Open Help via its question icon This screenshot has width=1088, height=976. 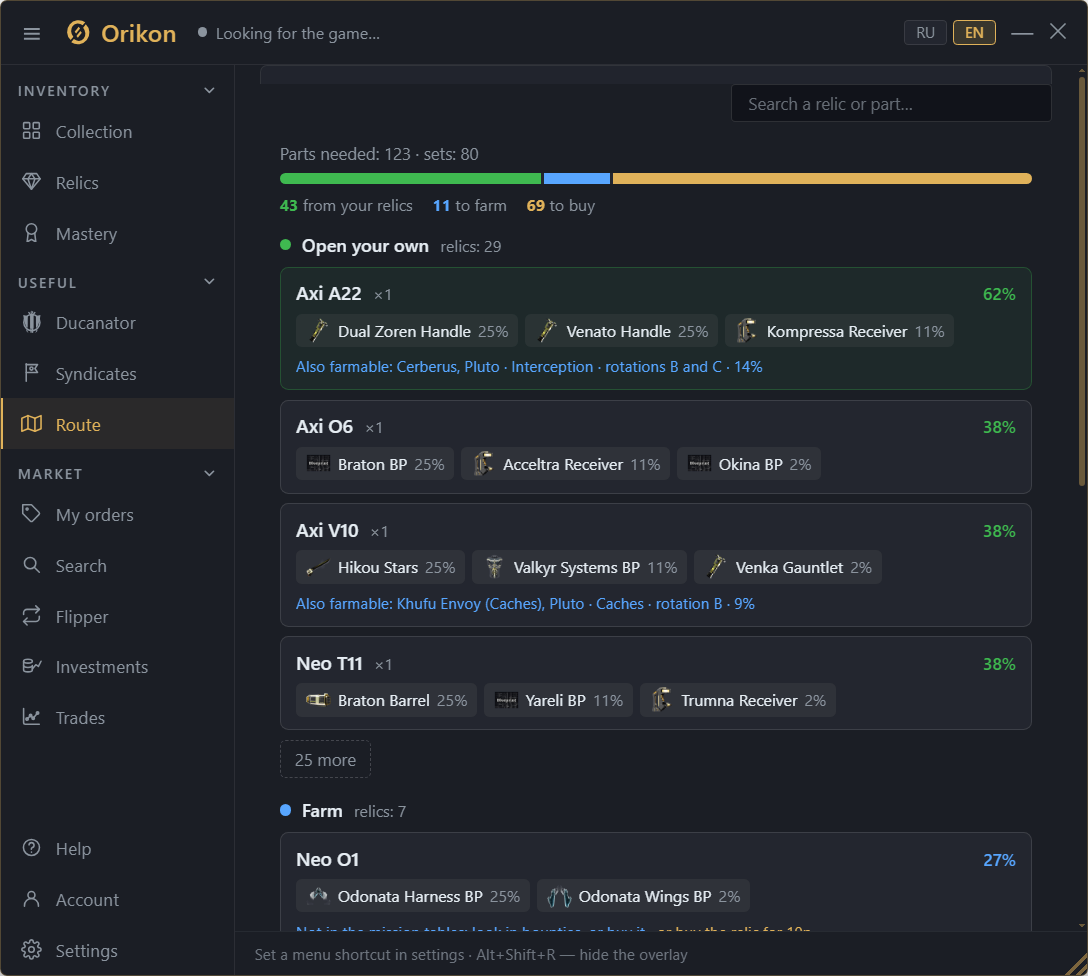(x=31, y=848)
